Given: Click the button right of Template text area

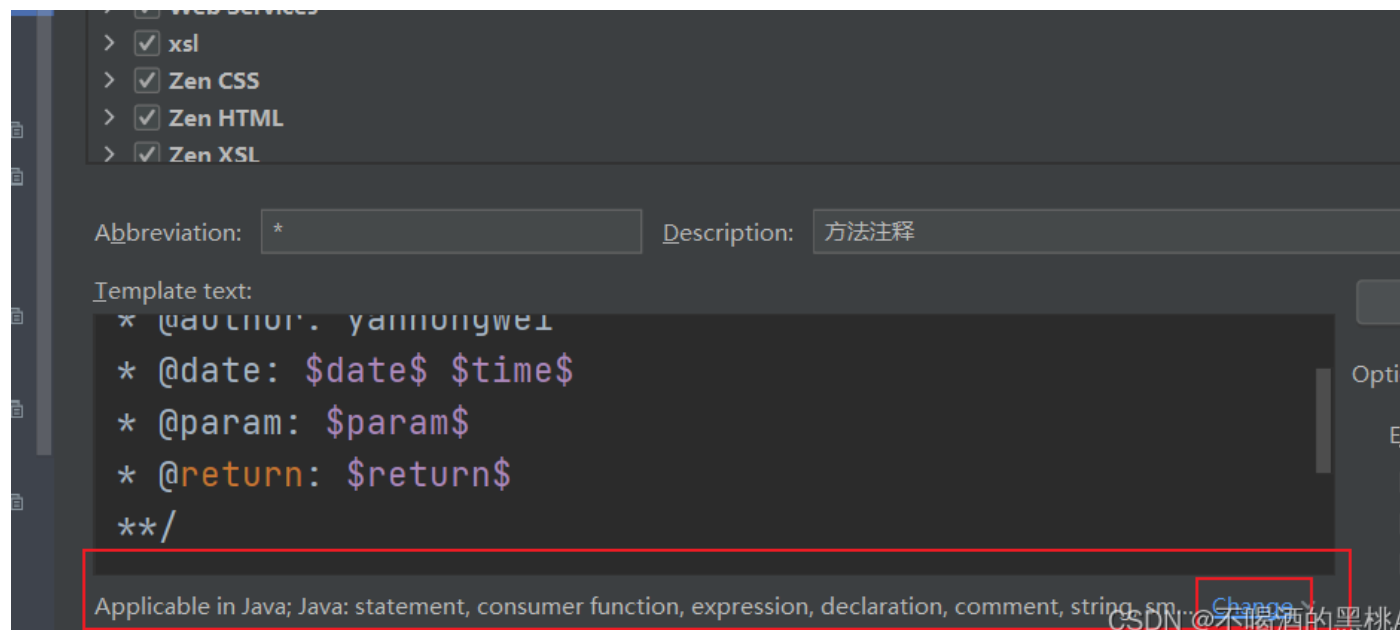Looking at the screenshot, I should [1378, 302].
